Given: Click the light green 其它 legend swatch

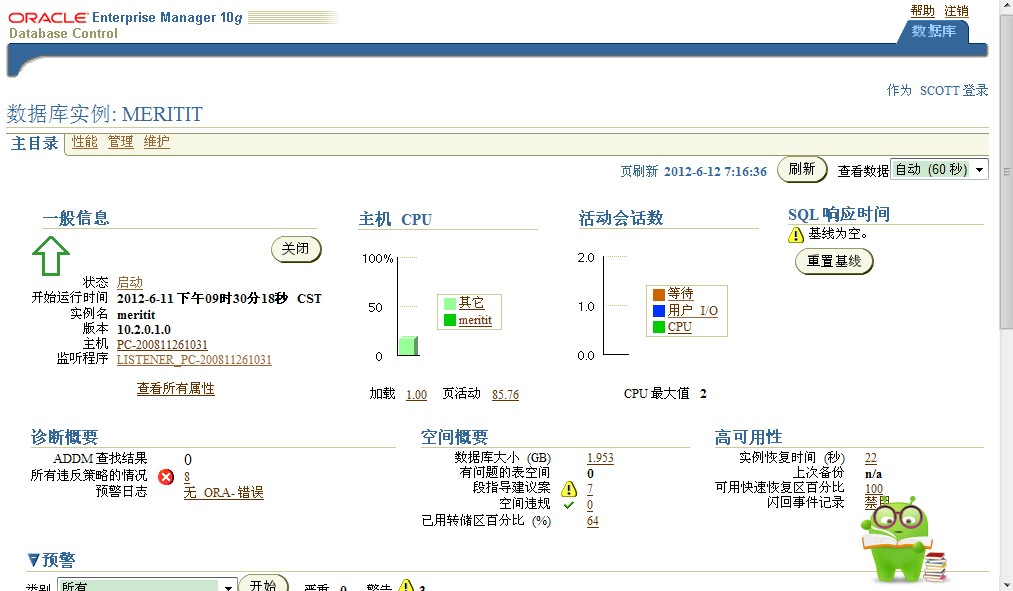Looking at the screenshot, I should tap(450, 303).
